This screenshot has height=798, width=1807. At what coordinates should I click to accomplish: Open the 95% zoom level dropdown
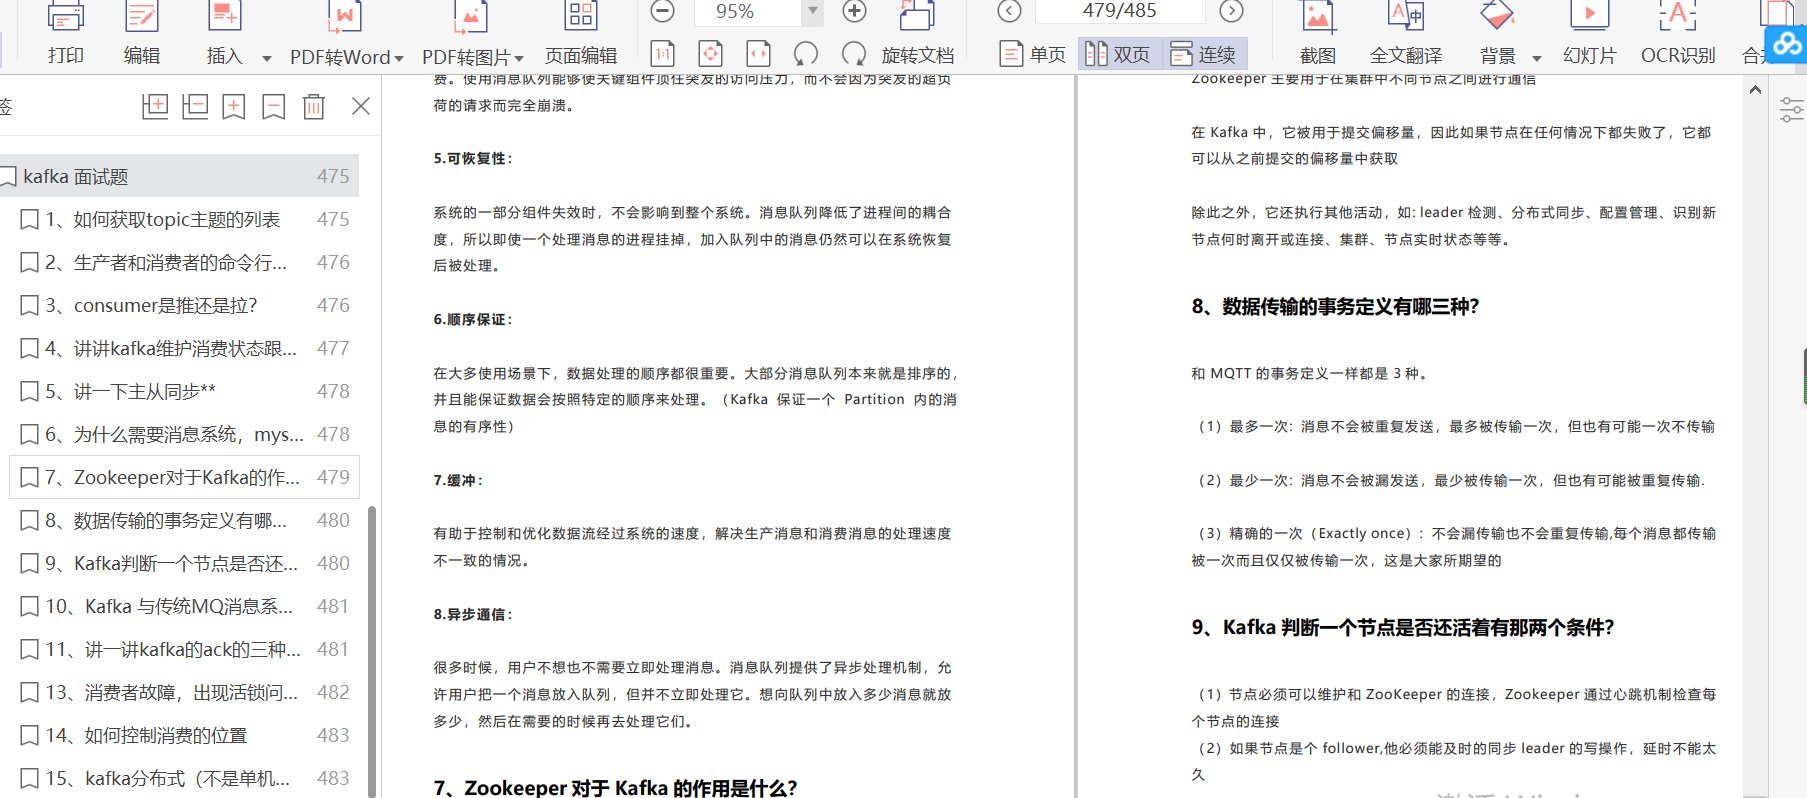813,11
